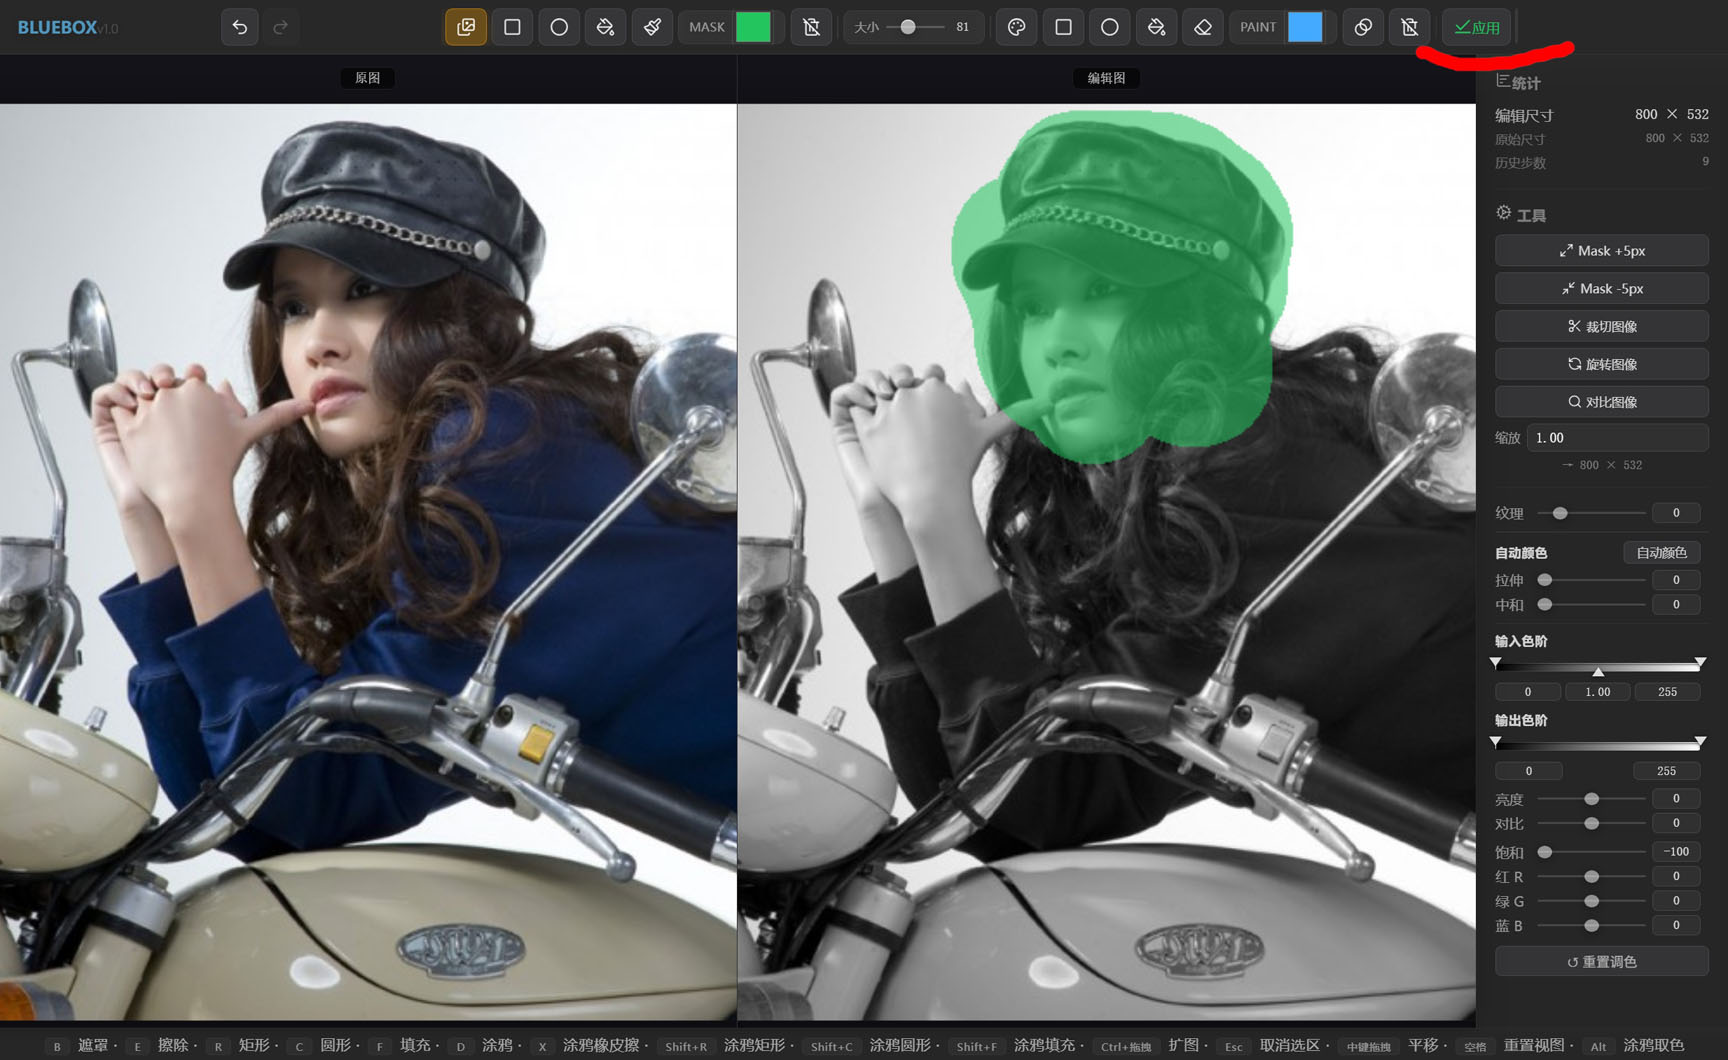The height and width of the screenshot is (1060, 1728).
Task: Adjust the 红 R slider
Action: [x=1591, y=876]
